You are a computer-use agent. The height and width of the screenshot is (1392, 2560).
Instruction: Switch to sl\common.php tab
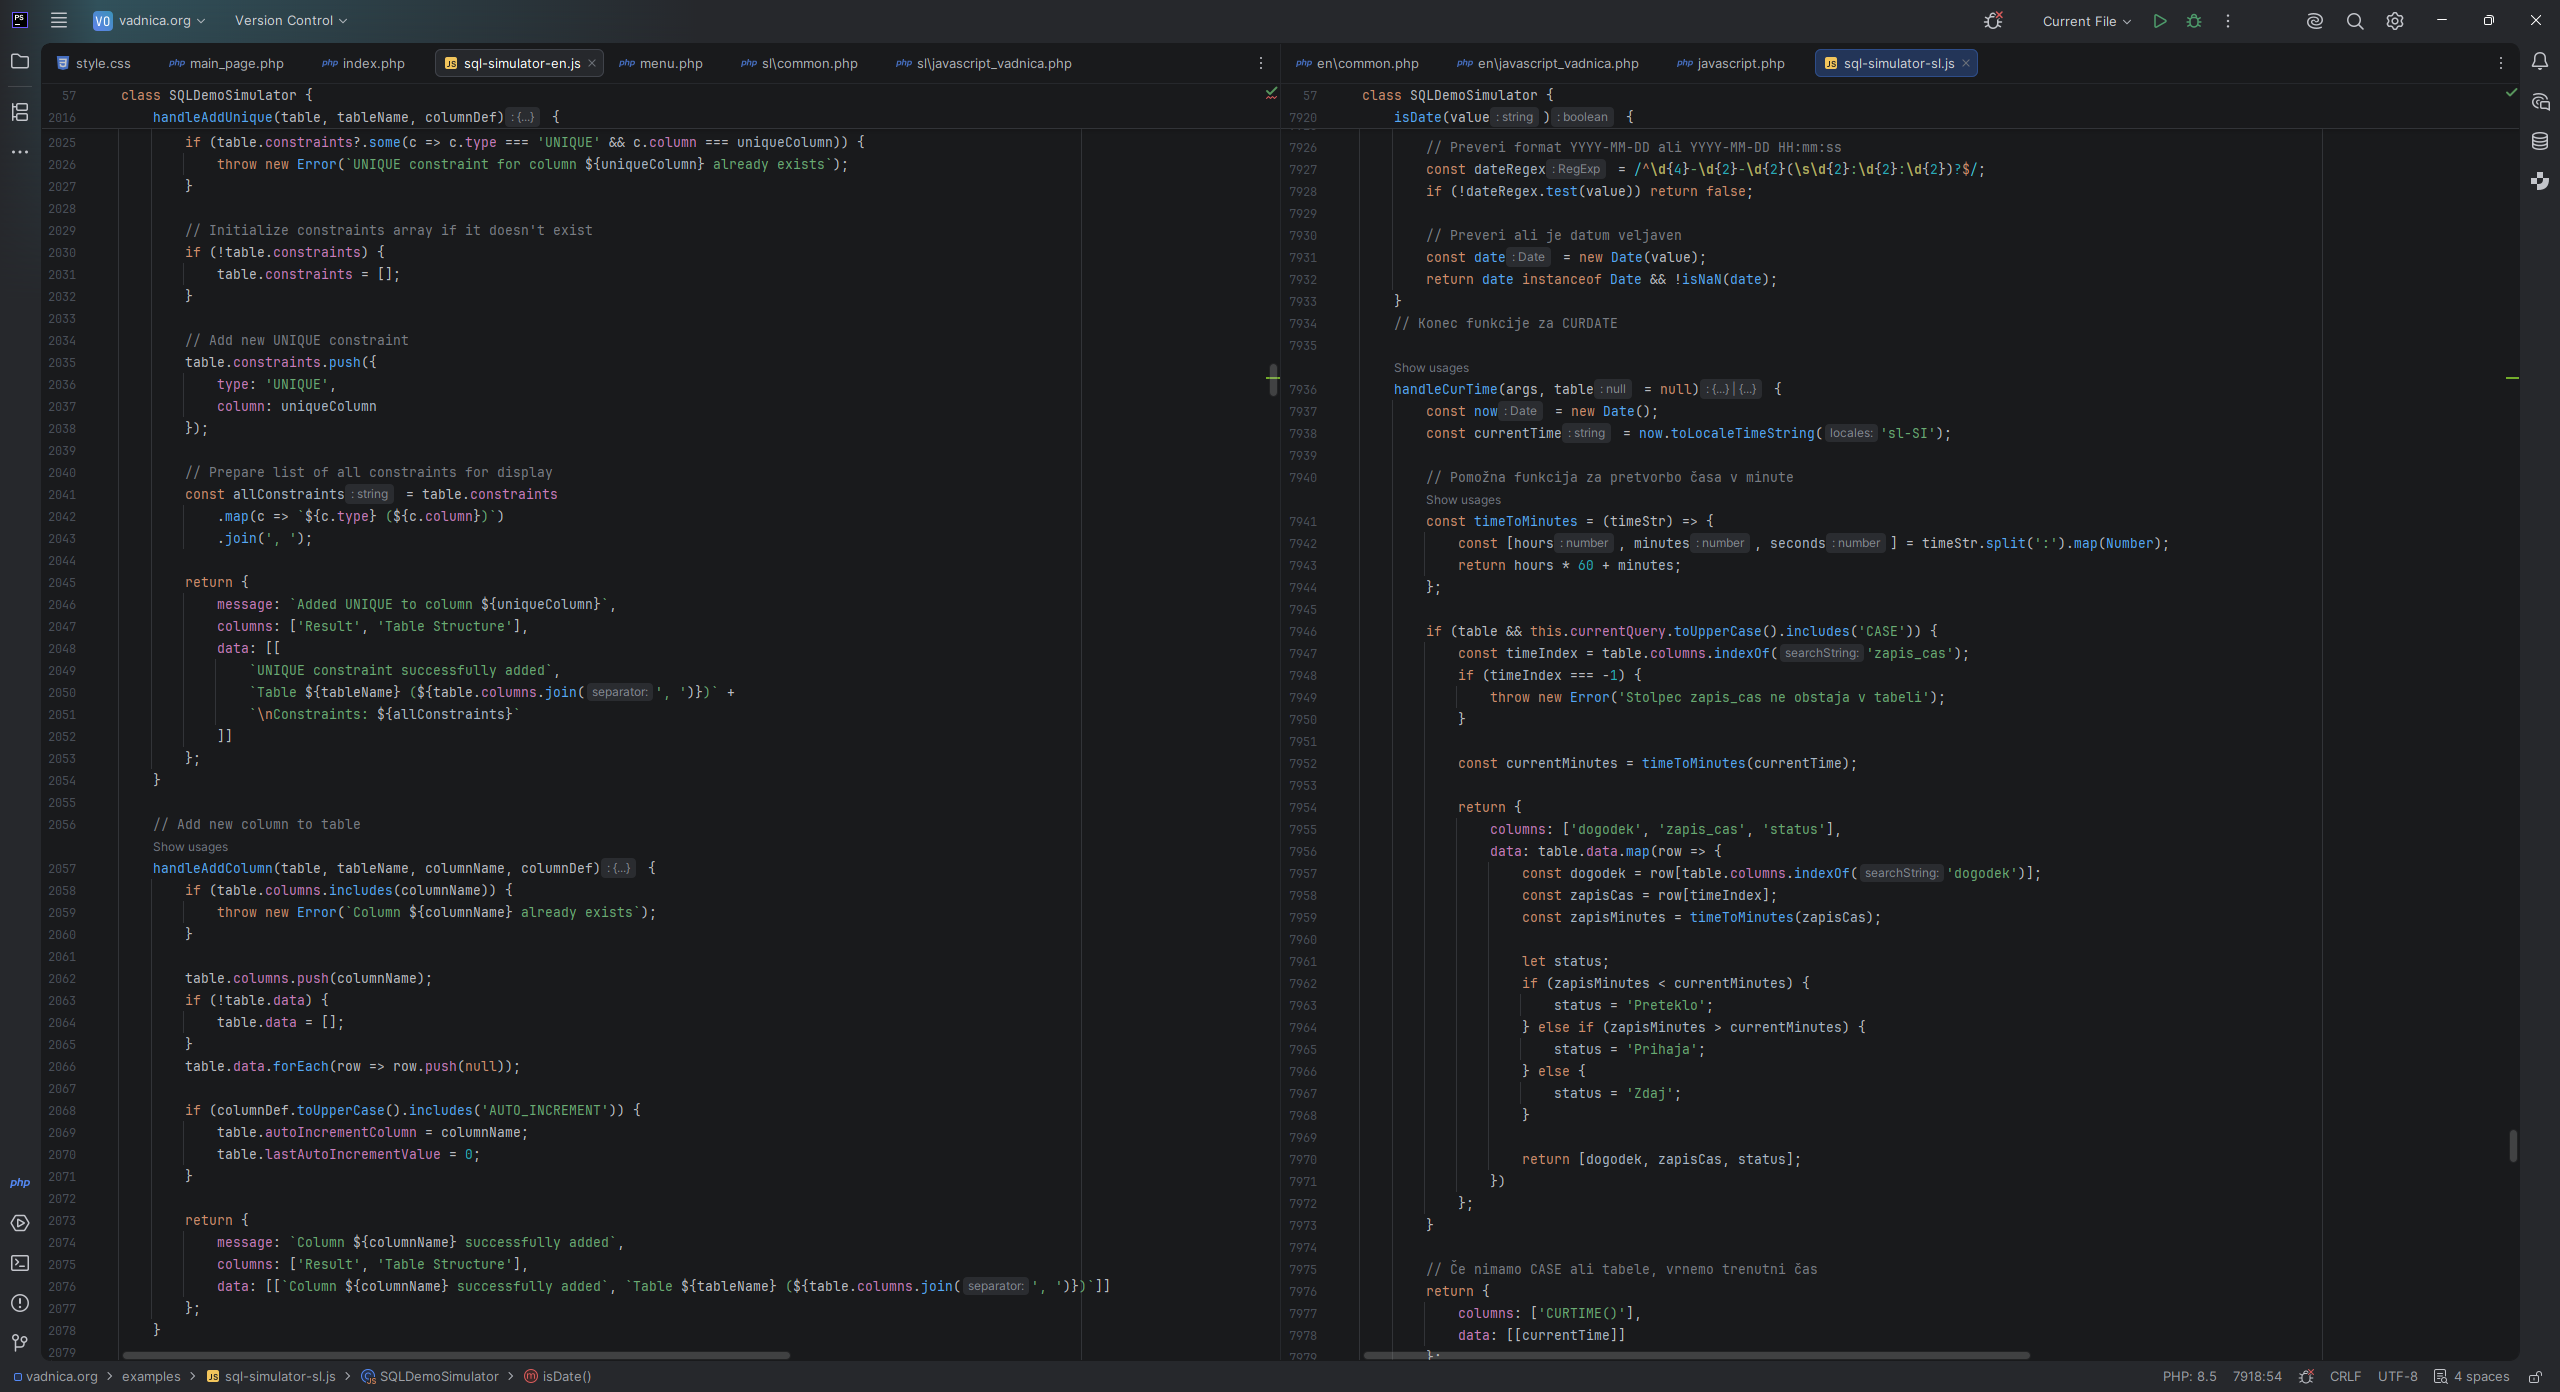click(x=800, y=63)
